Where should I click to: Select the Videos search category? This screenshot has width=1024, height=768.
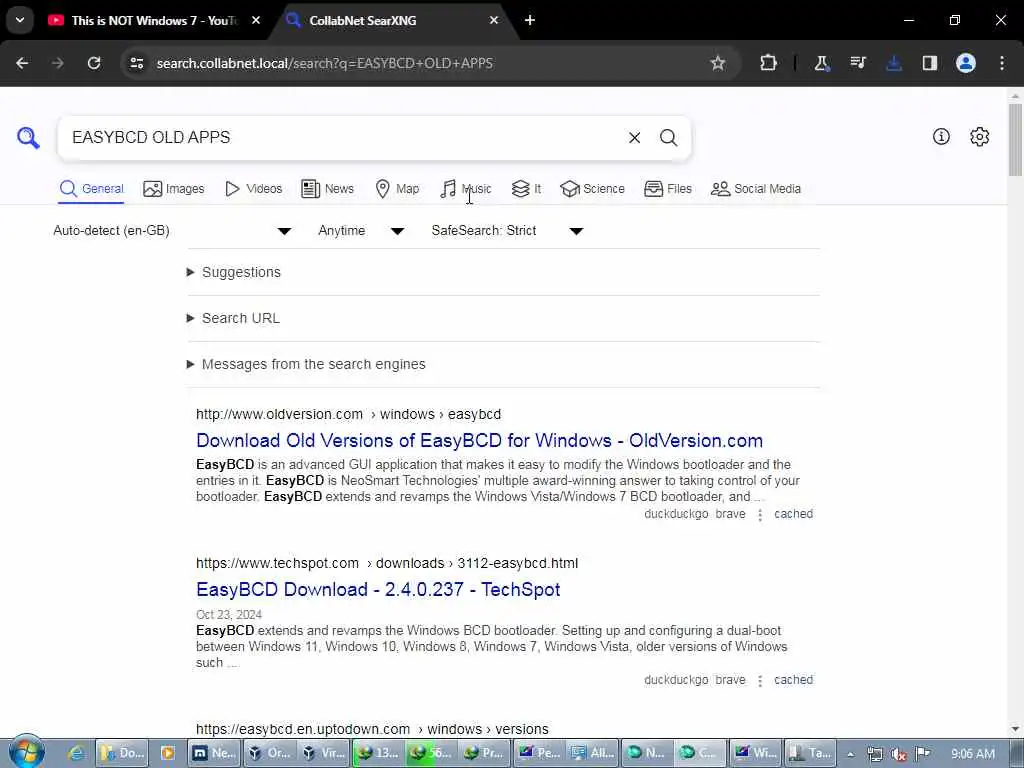pyautogui.click(x=253, y=189)
